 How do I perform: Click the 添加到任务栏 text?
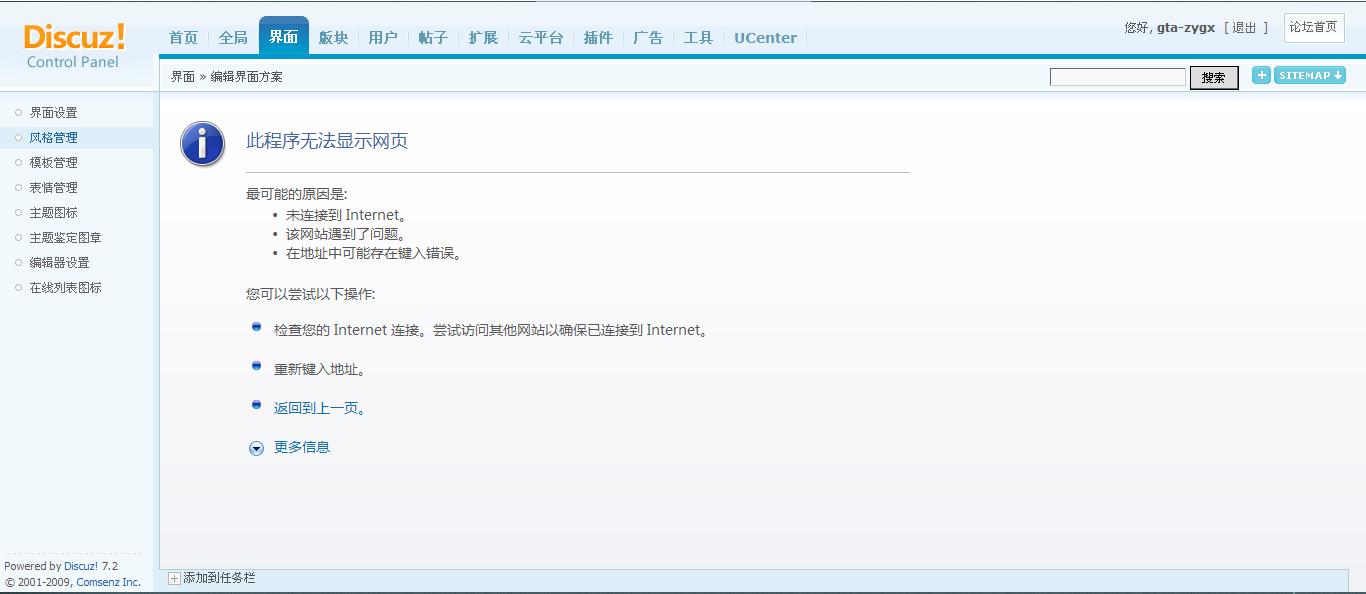pos(219,578)
